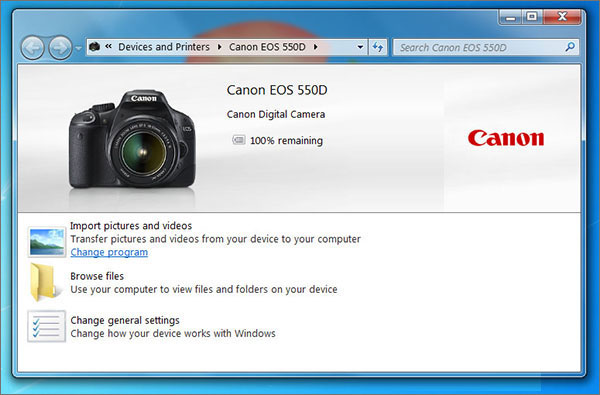Open the address bar history dropdown
Viewport: 600px width, 395px height.
(x=360, y=47)
